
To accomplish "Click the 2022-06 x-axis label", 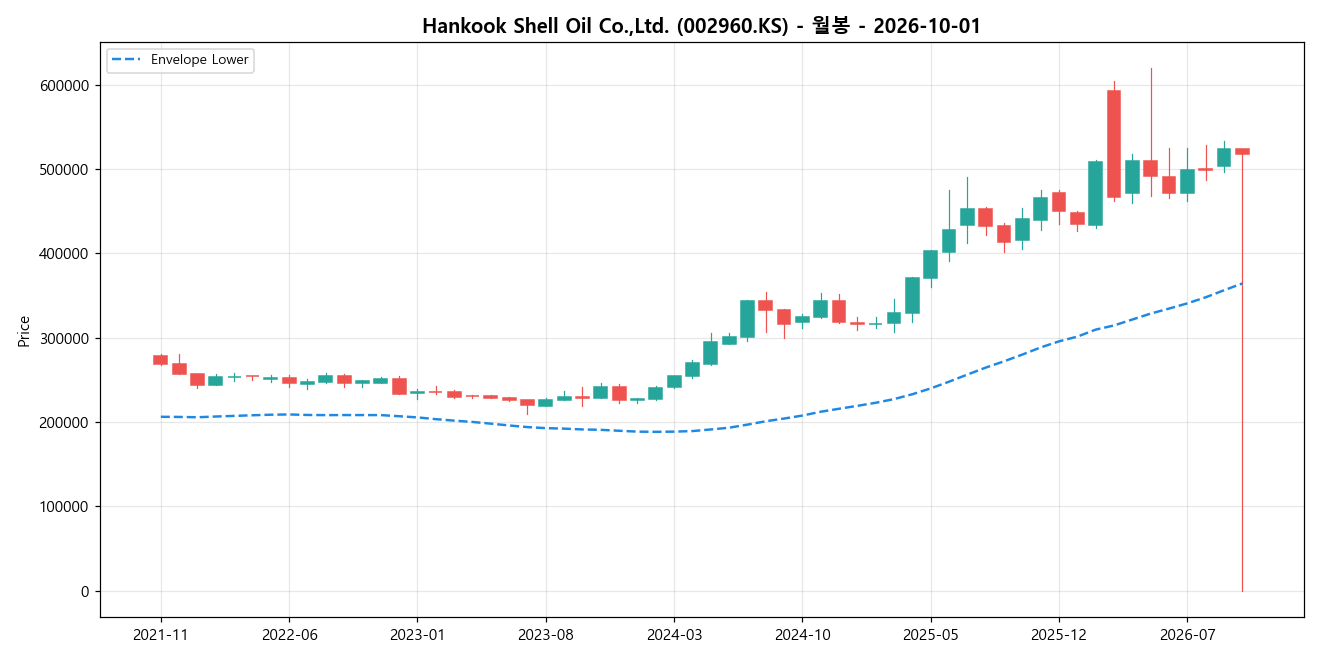I will tap(289, 635).
